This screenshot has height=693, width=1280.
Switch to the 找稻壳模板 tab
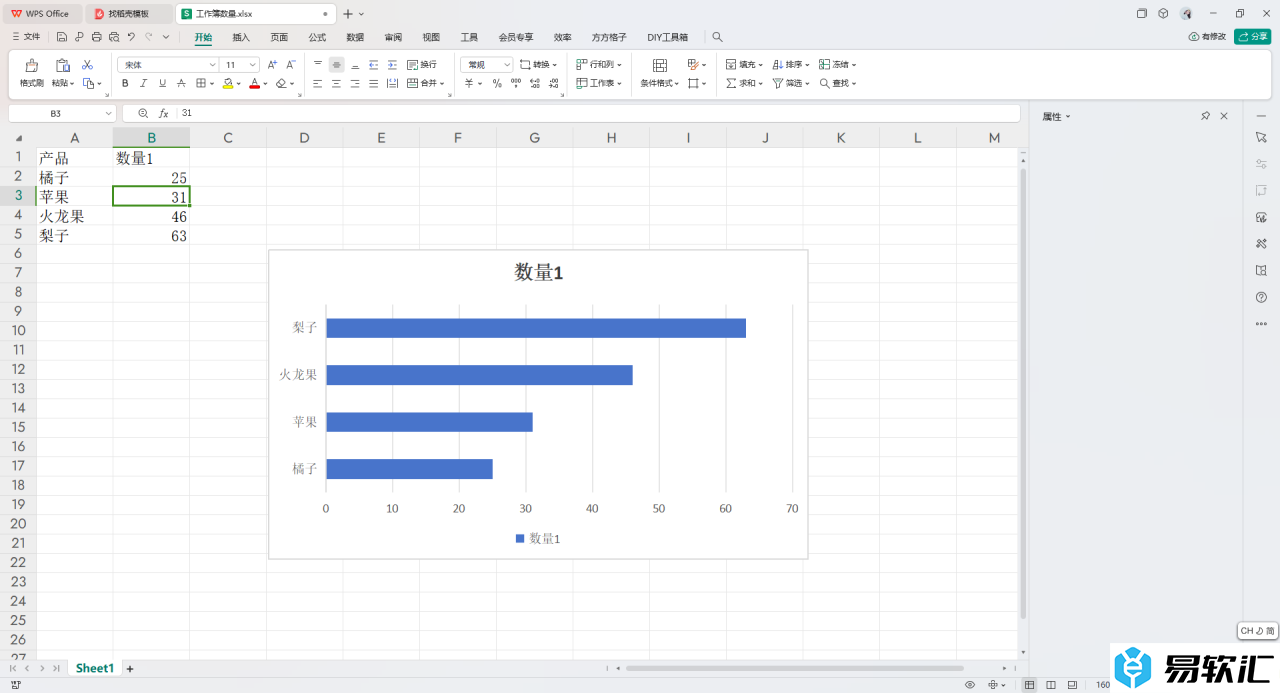point(128,14)
